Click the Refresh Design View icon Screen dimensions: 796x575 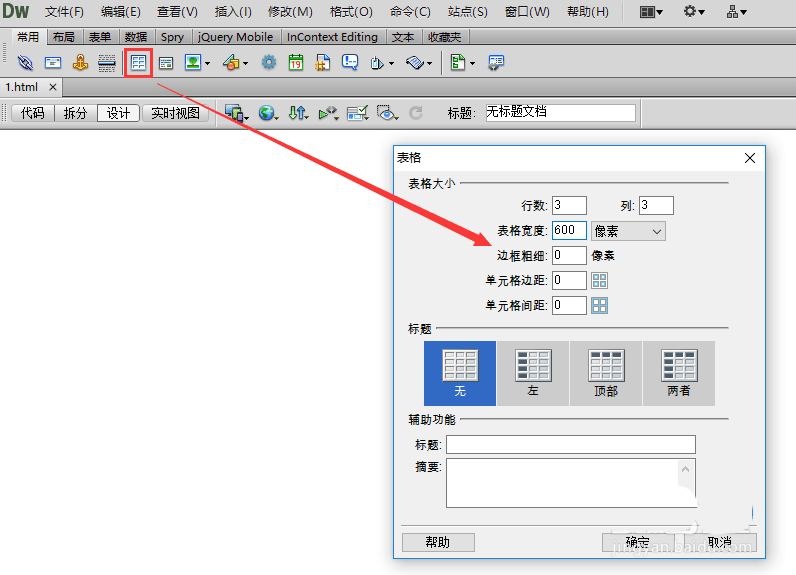click(416, 113)
